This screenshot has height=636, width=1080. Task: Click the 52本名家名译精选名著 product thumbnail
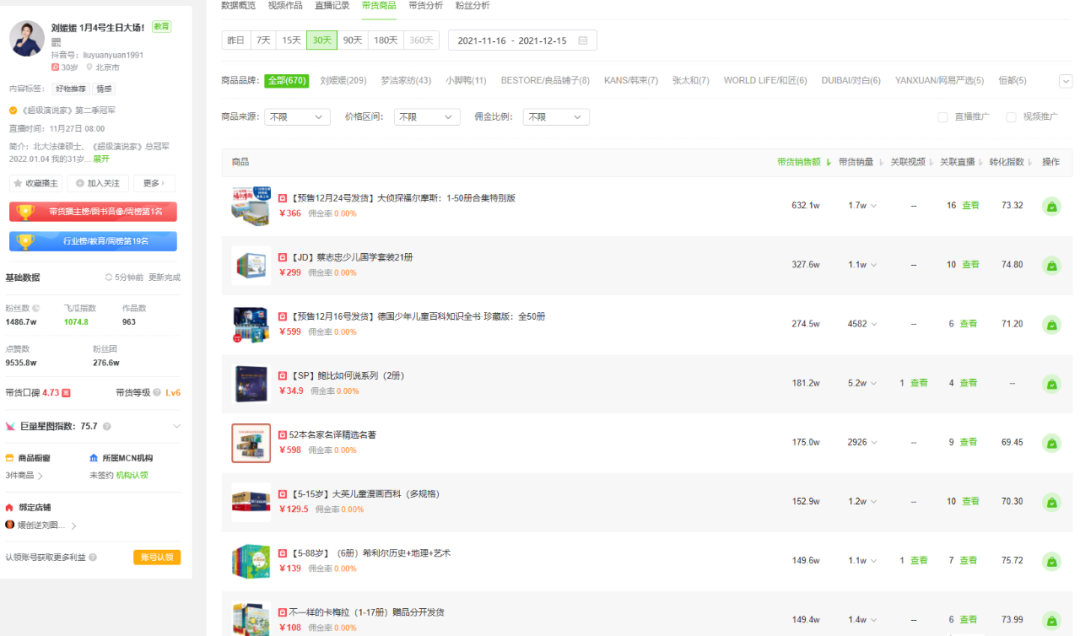click(251, 443)
